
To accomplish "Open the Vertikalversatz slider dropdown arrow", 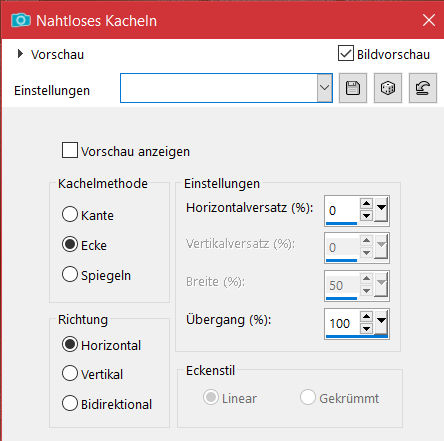I will click(x=381, y=246).
